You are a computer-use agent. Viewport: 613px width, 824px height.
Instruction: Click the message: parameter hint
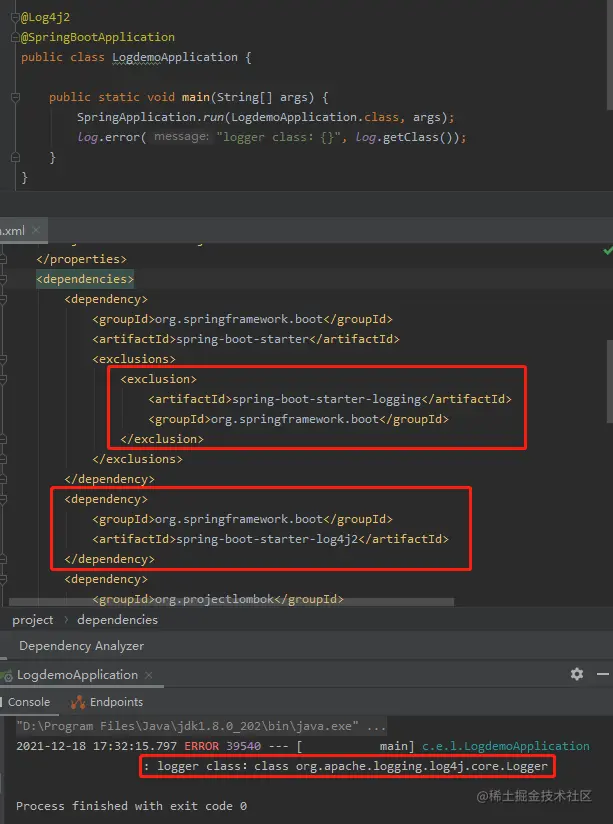(181, 137)
